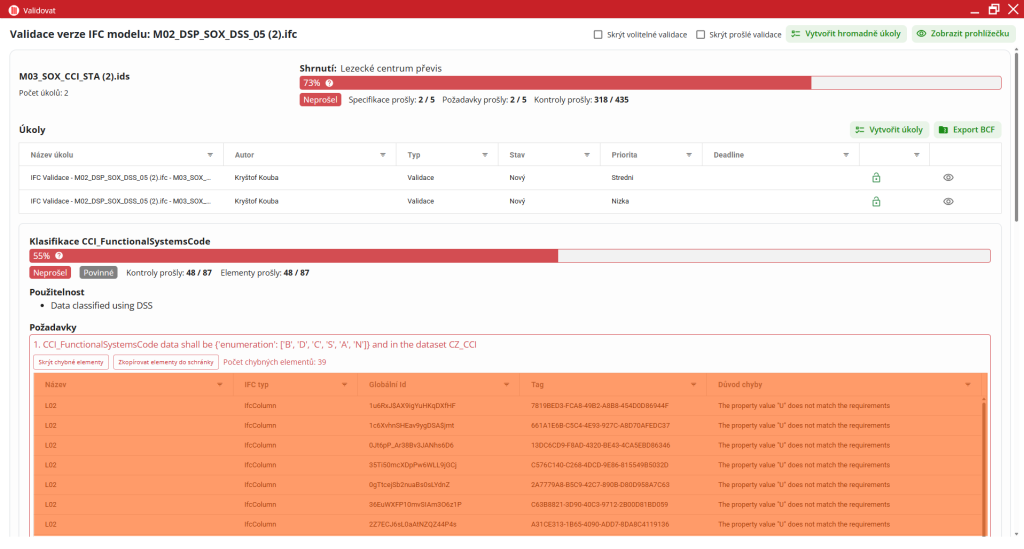Click the lock icon in the Nizka priority row

876,201
